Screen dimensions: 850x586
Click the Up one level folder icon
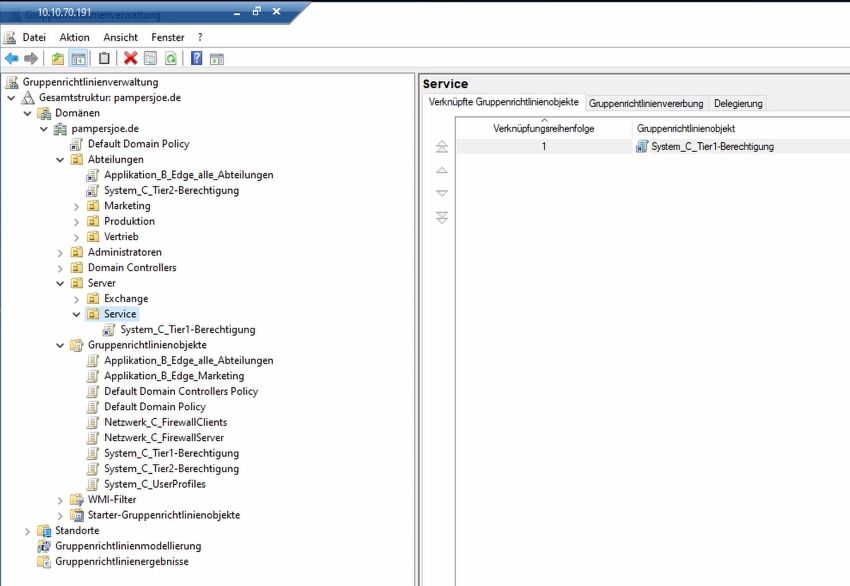point(57,59)
